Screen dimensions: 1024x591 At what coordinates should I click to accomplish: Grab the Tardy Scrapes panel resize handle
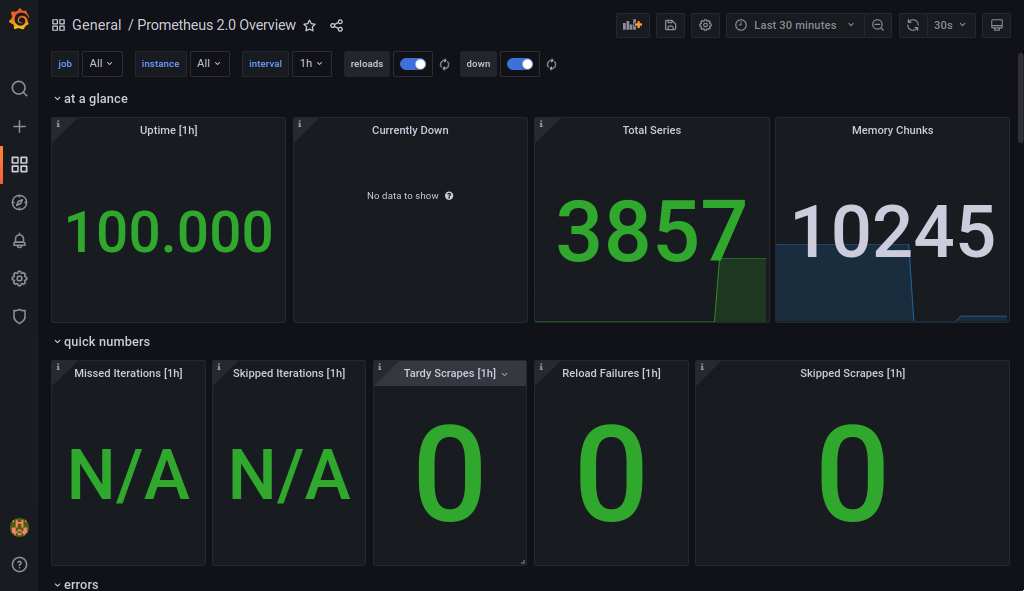point(522,562)
